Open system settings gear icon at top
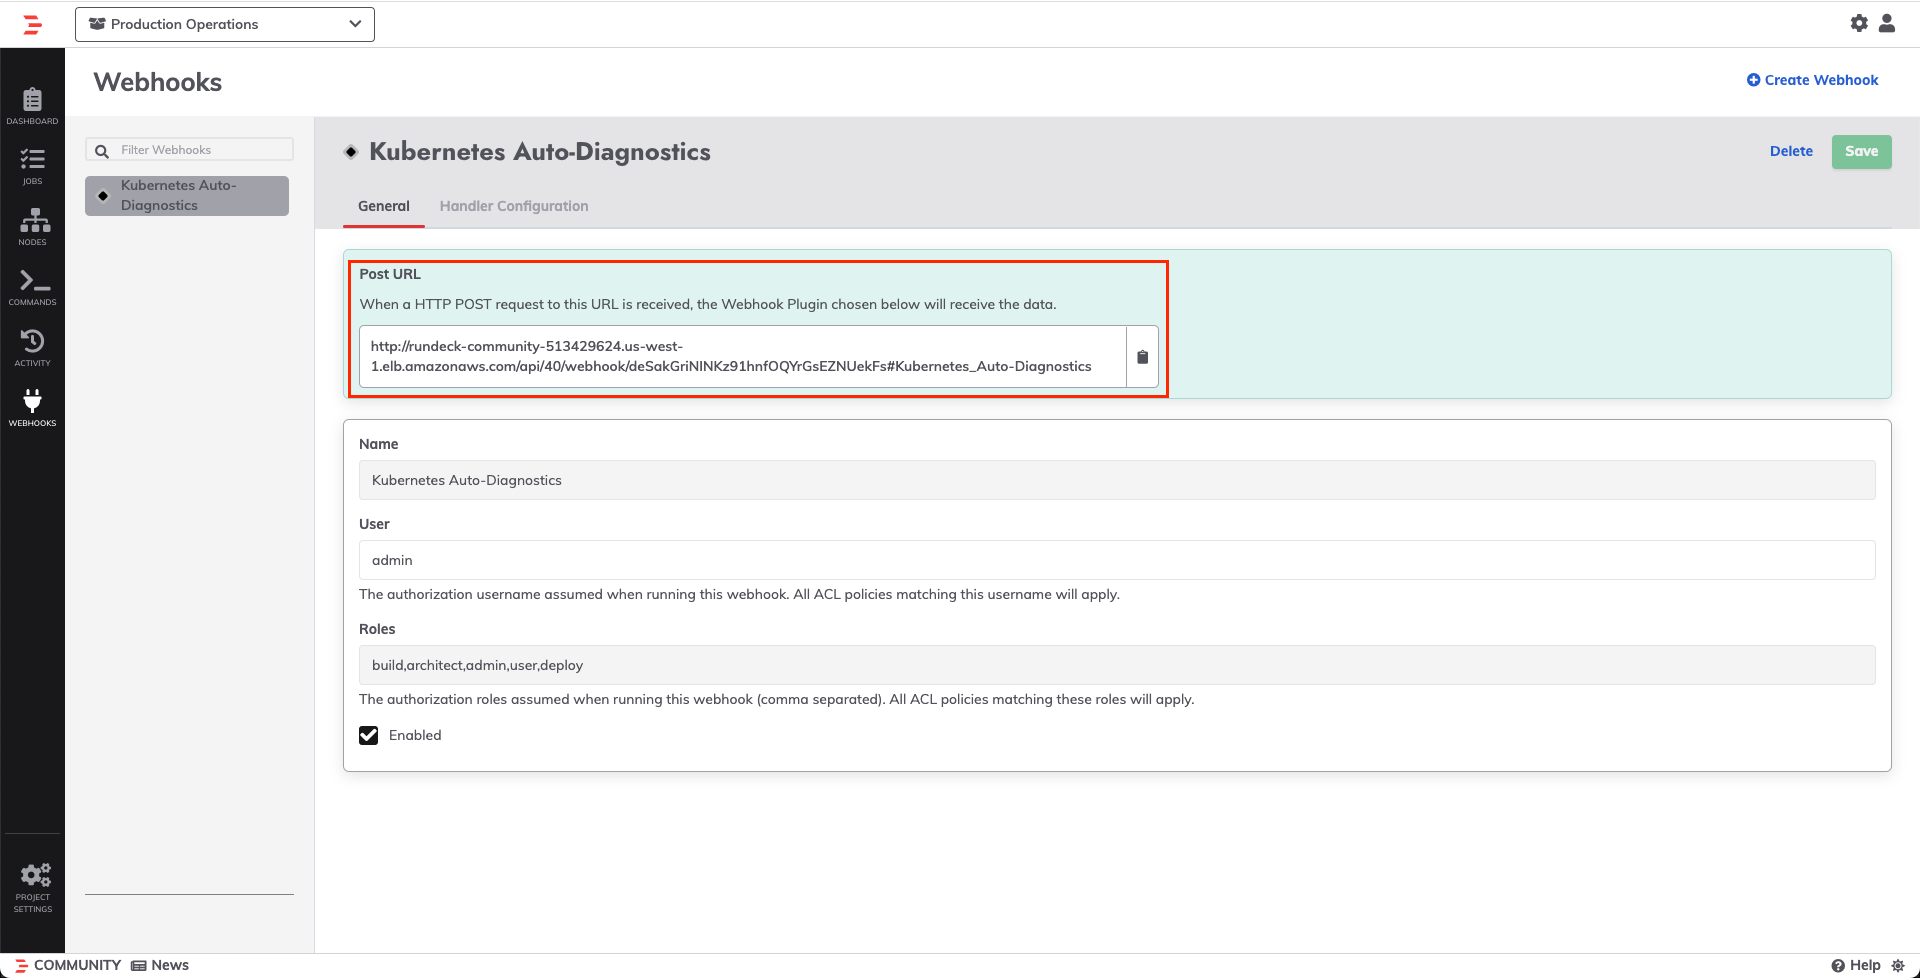The height and width of the screenshot is (978, 1920). [1859, 23]
